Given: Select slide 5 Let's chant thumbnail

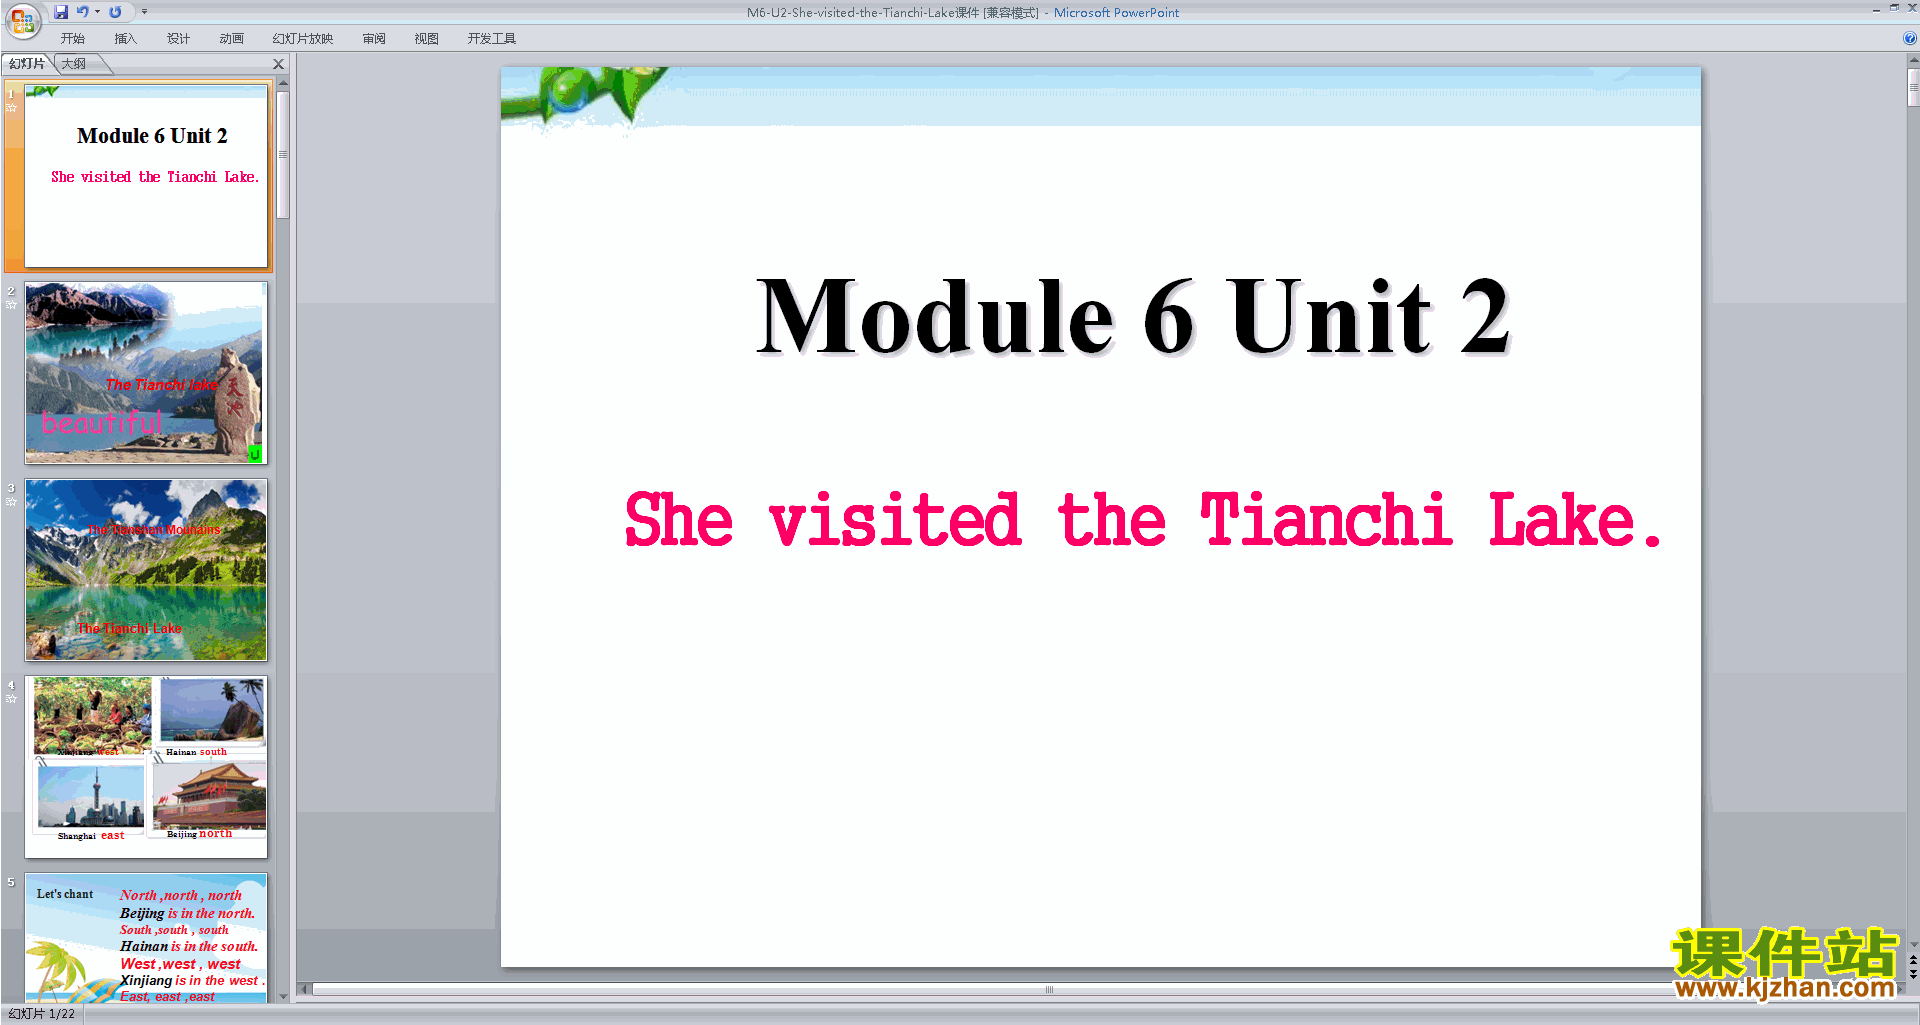Looking at the screenshot, I should click(x=146, y=938).
